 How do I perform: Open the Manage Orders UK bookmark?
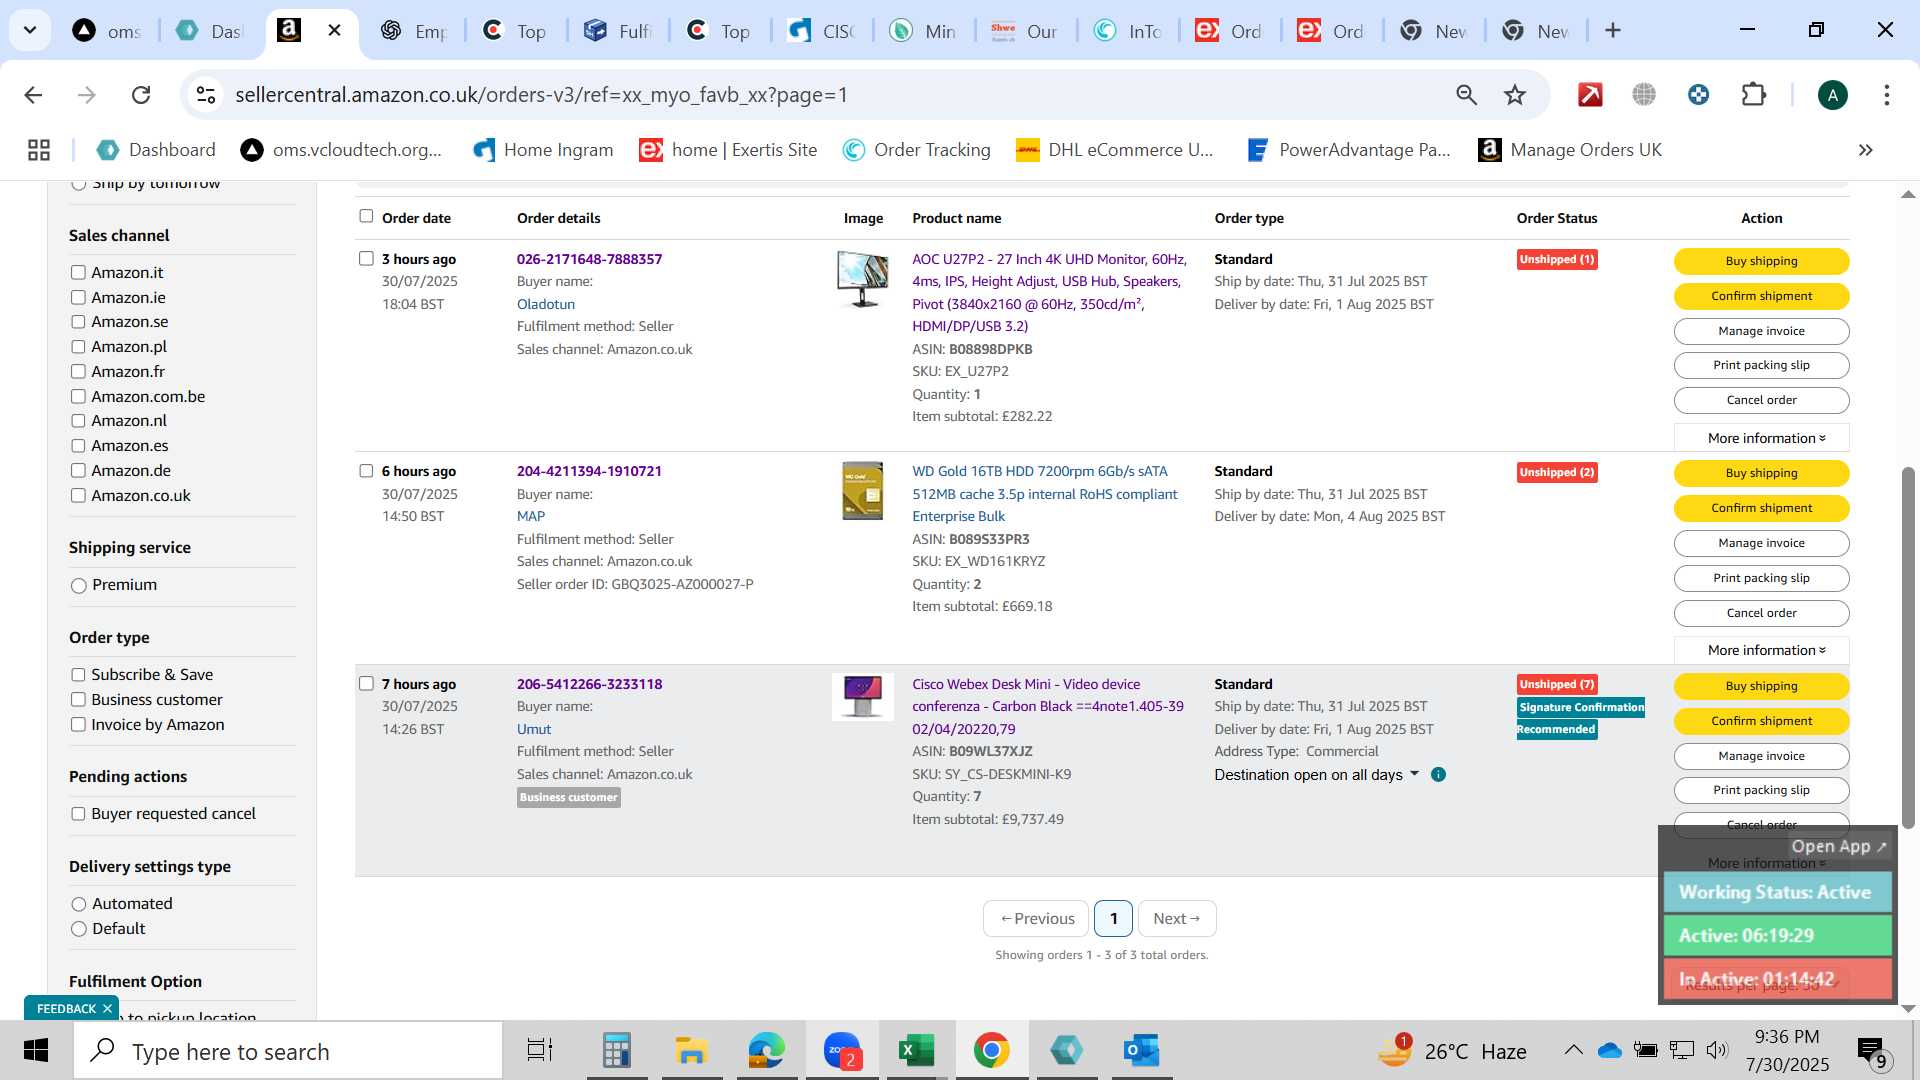tap(1570, 150)
